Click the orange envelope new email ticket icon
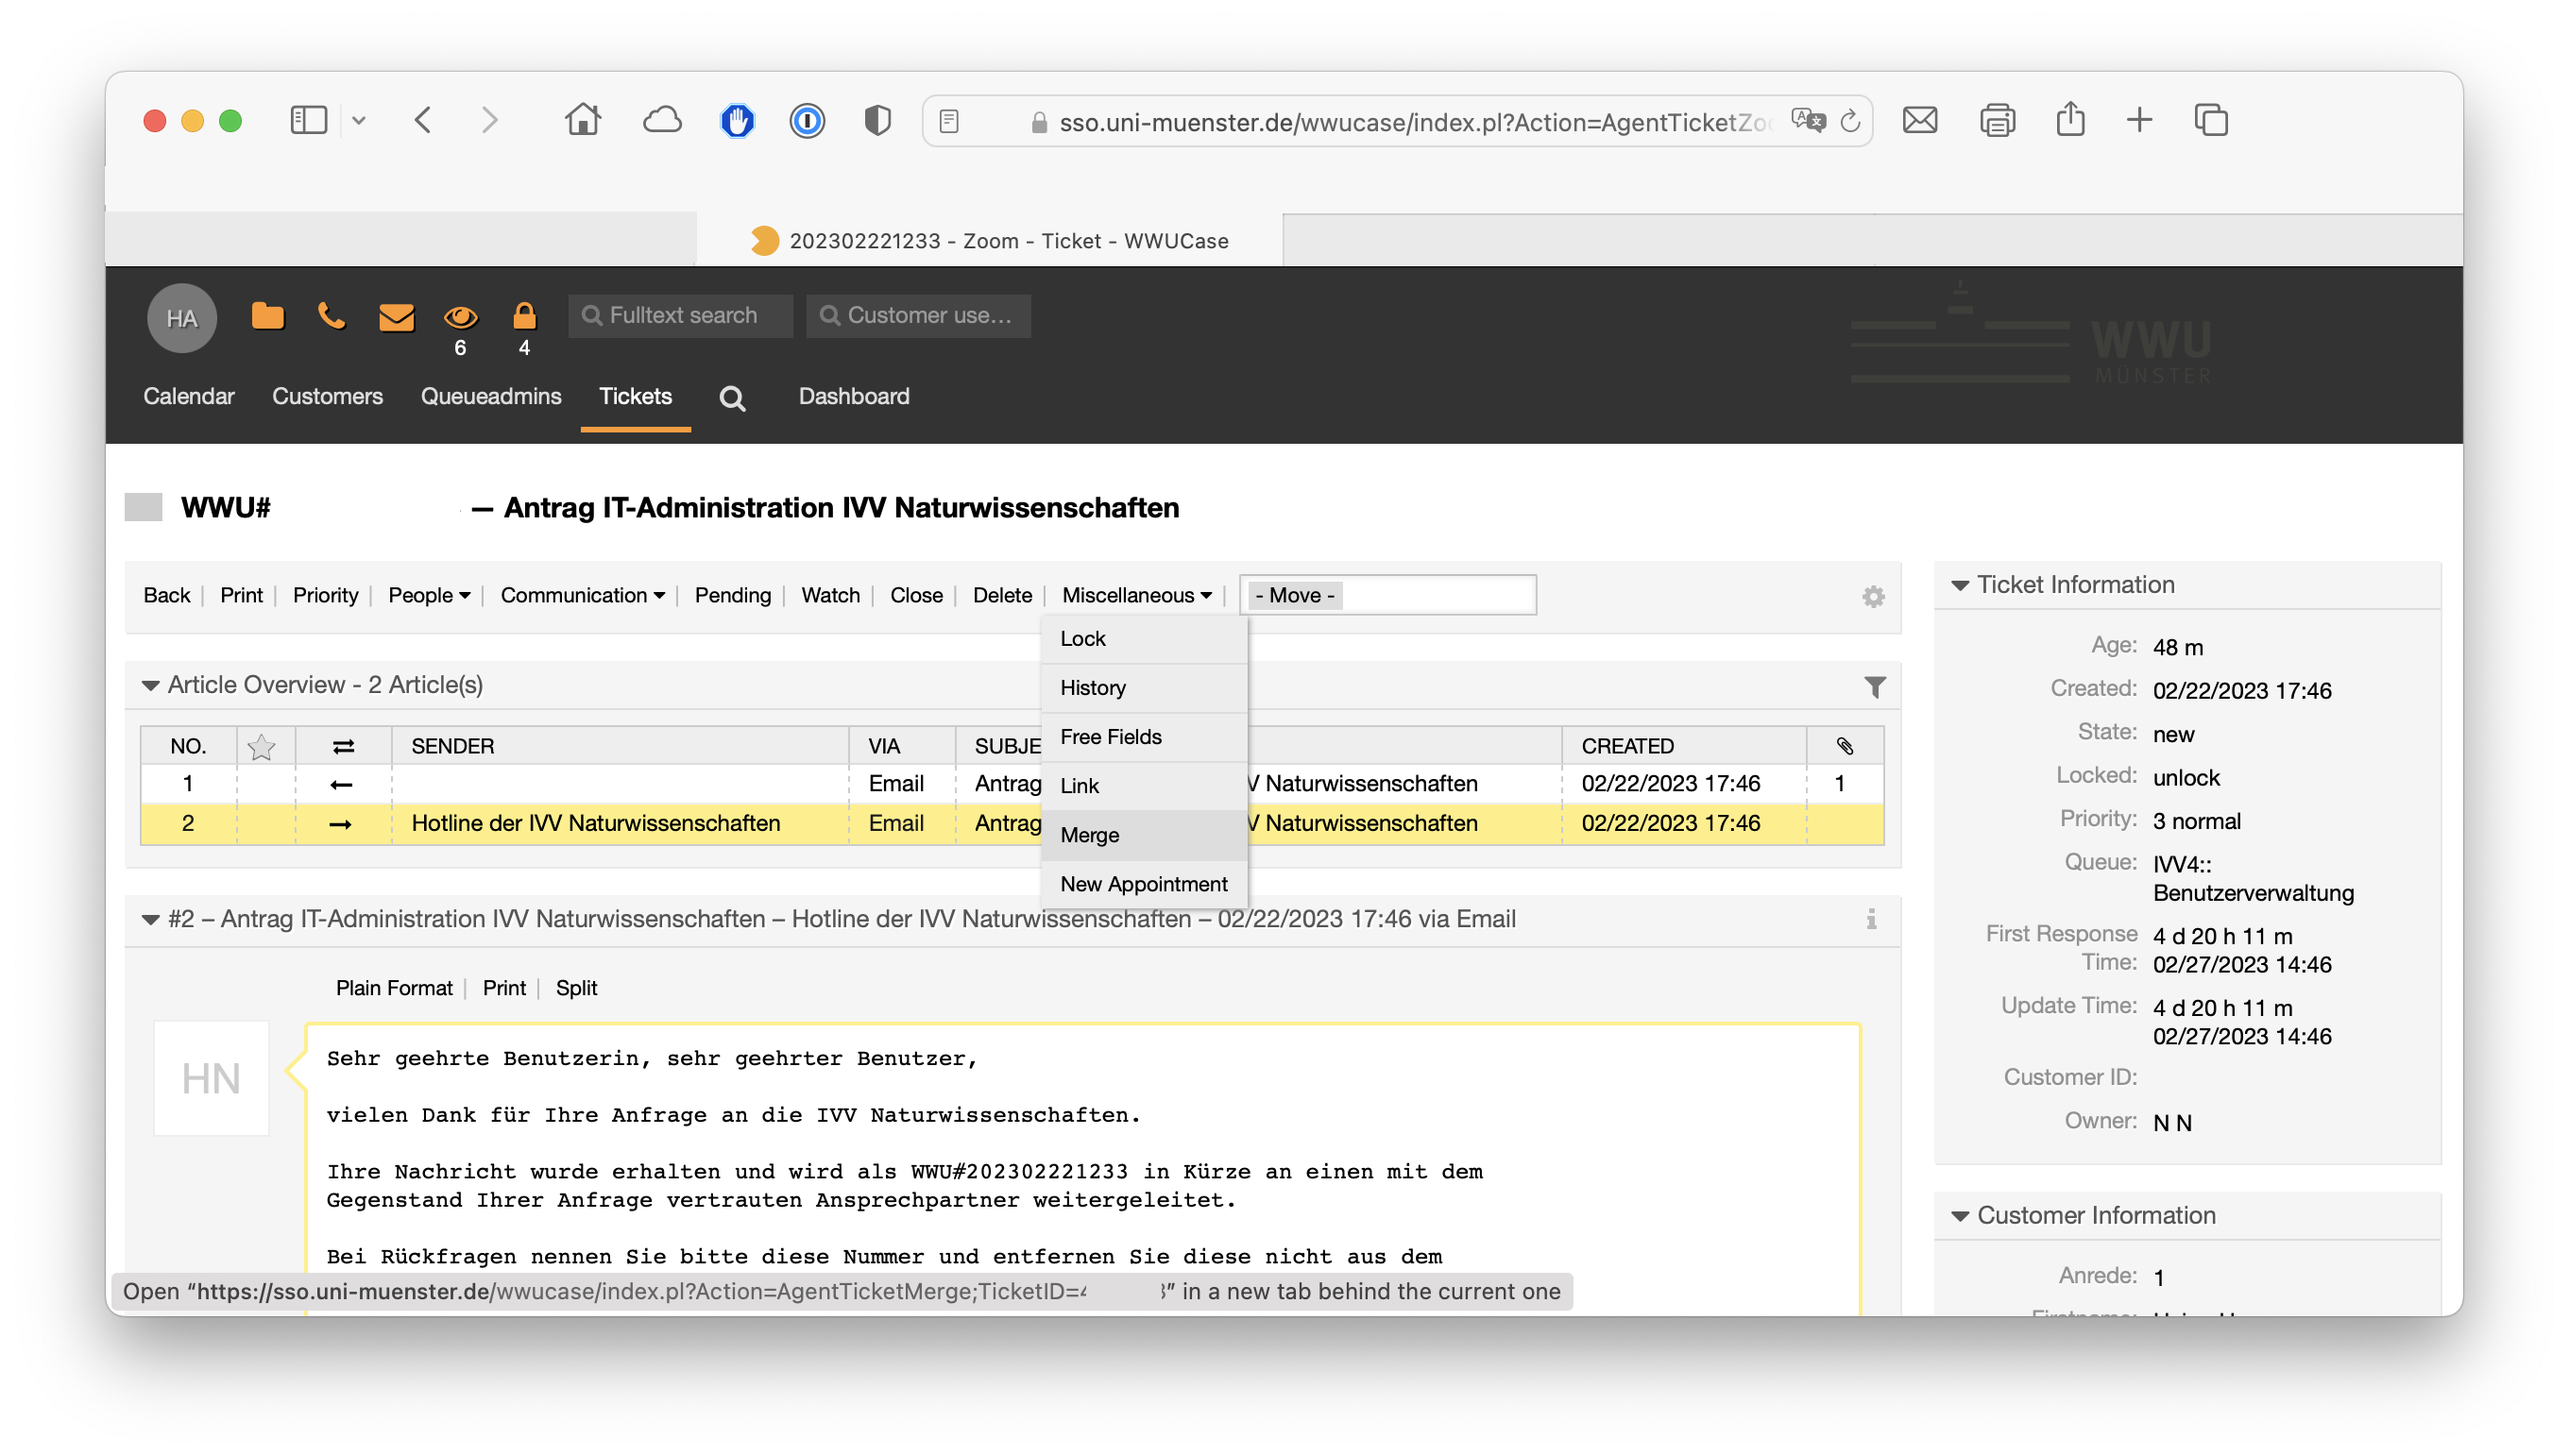The height and width of the screenshot is (1456, 2569). pyautogui.click(x=396, y=317)
